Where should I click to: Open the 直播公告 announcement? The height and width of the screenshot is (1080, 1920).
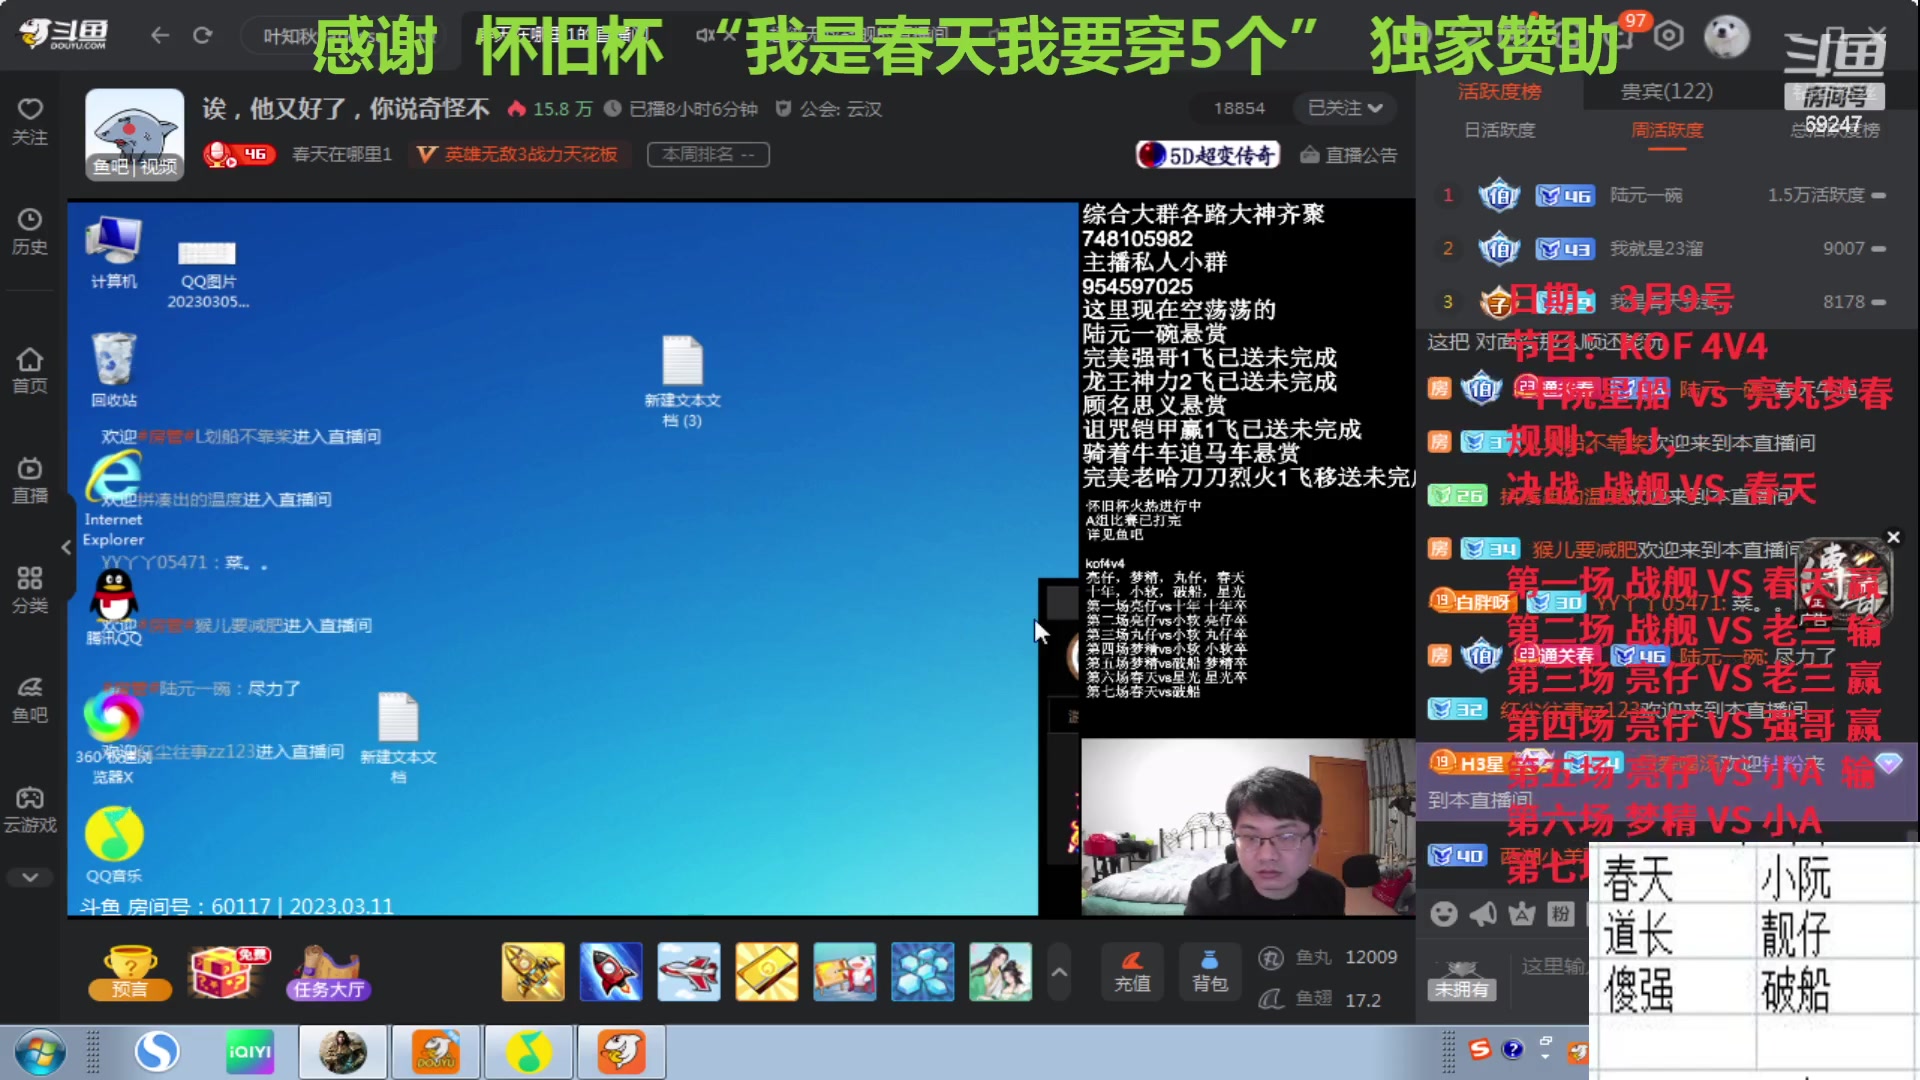pyautogui.click(x=1349, y=155)
